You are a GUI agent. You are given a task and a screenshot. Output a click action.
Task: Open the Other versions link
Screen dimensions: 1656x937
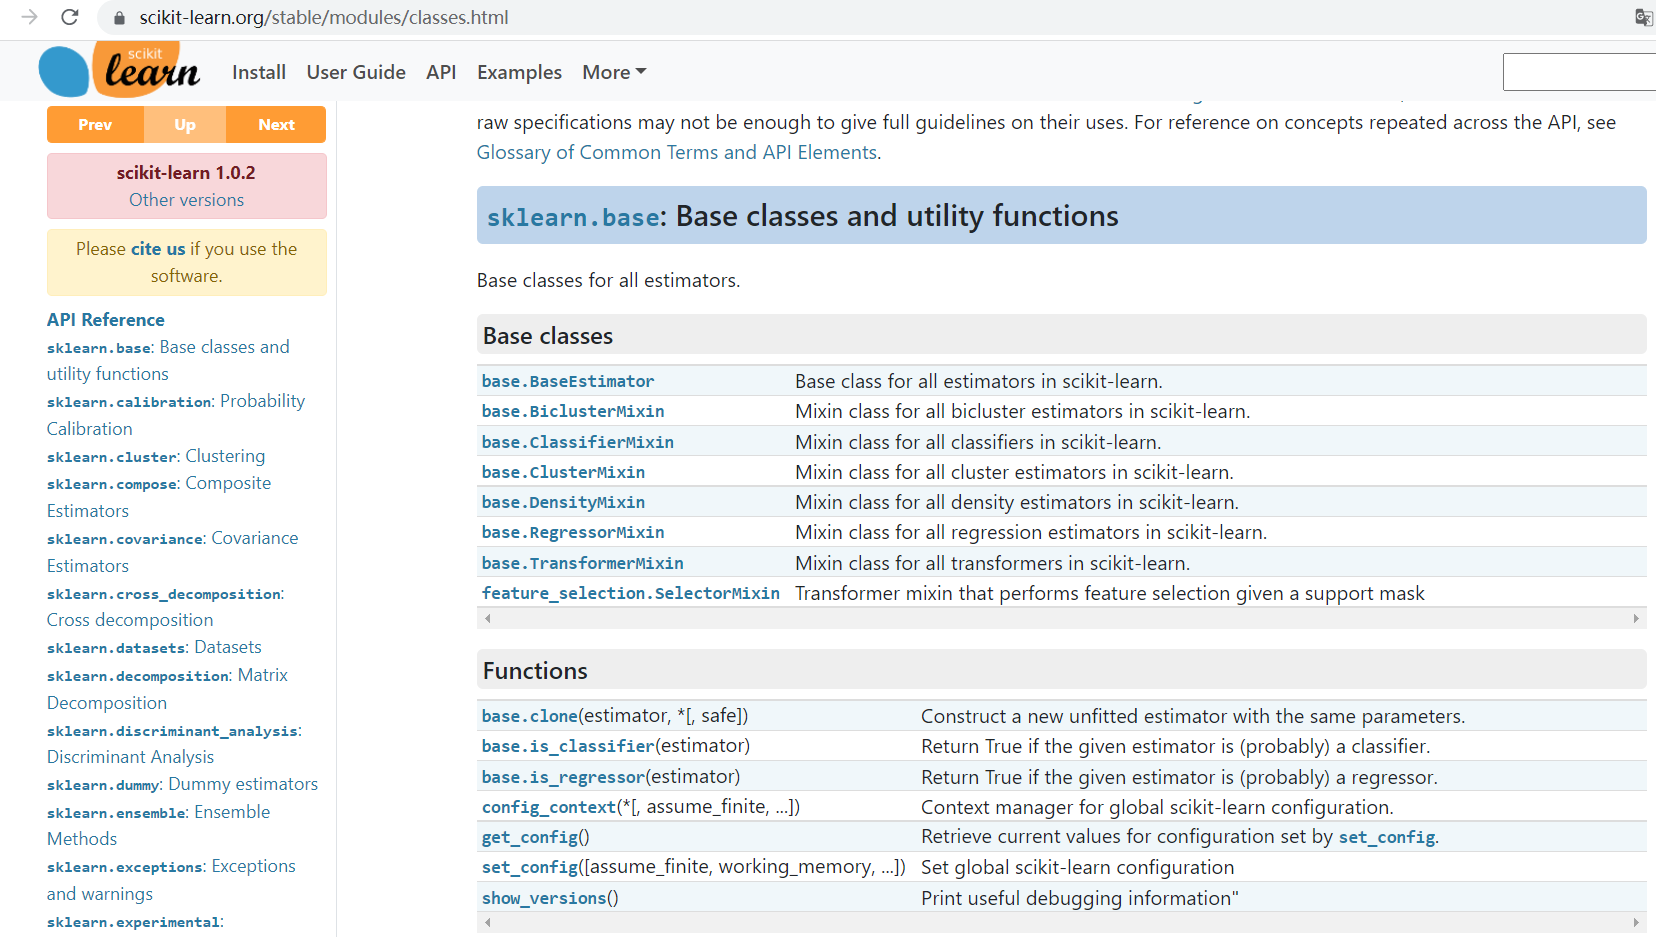click(x=186, y=200)
